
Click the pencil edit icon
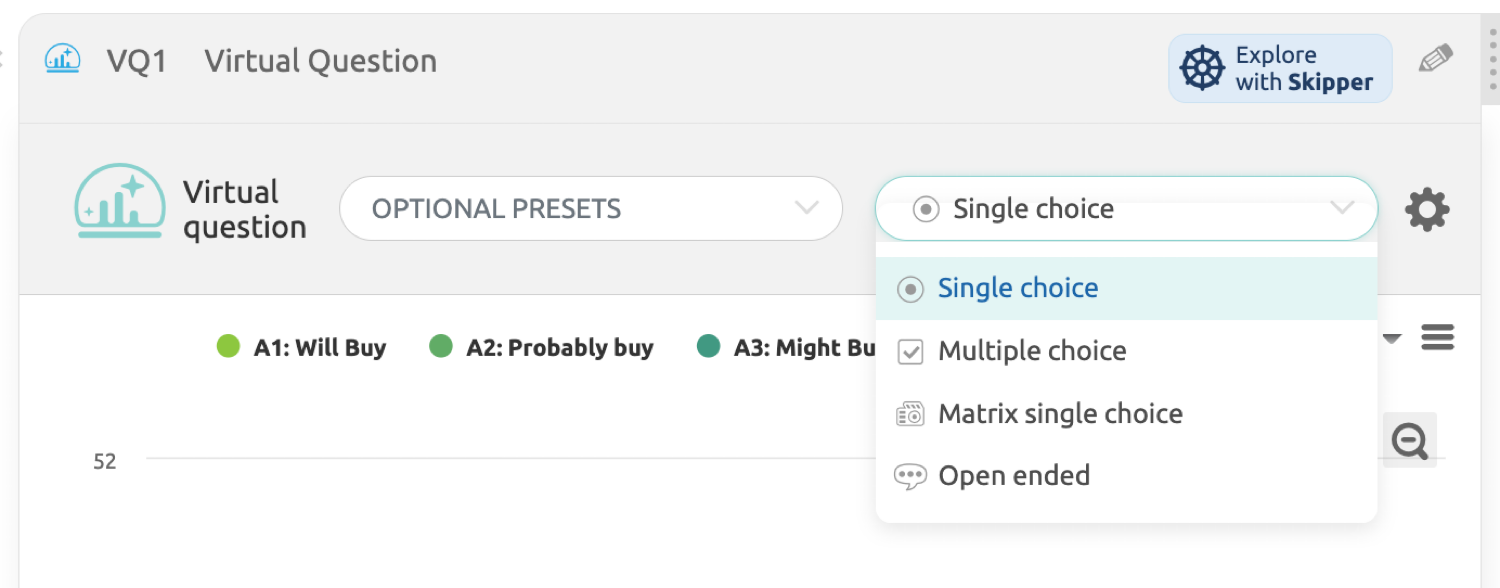coord(1435,59)
